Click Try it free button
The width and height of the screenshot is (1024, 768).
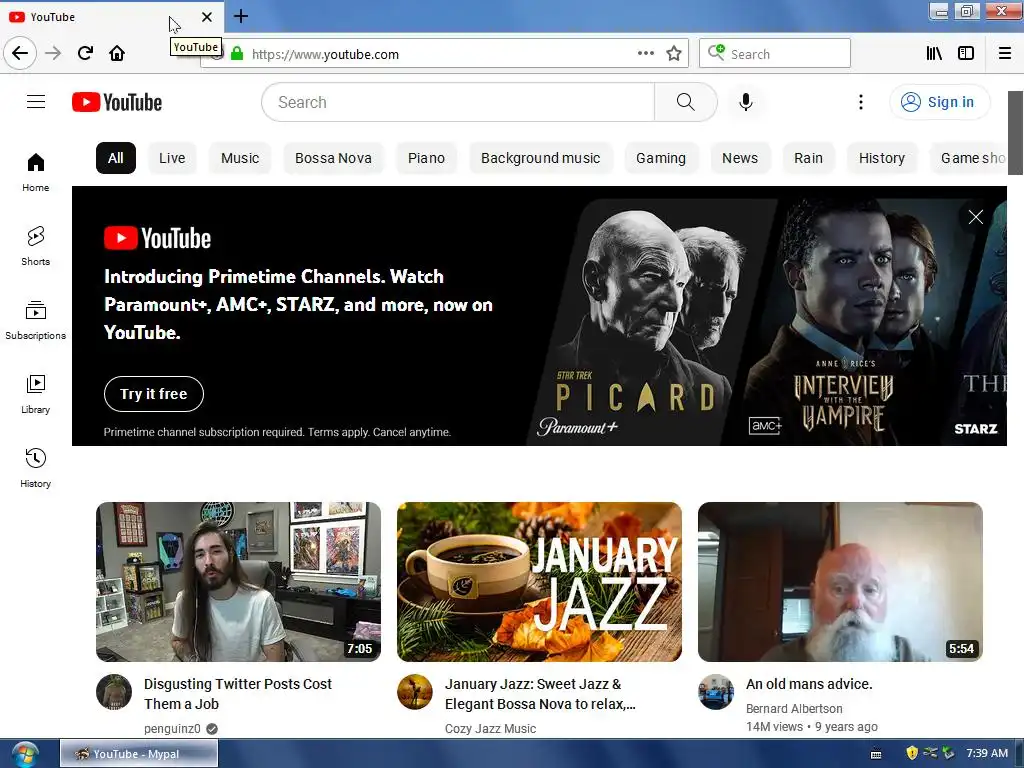coord(153,394)
